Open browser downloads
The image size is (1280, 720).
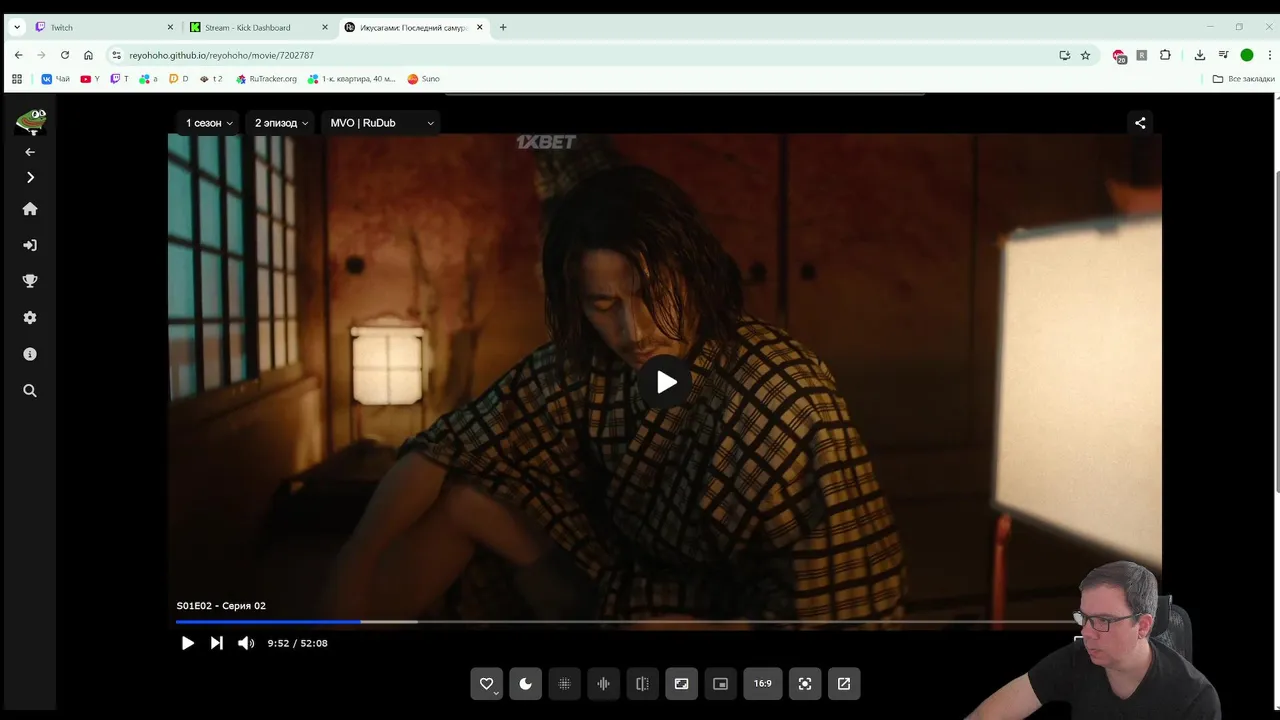click(1200, 55)
